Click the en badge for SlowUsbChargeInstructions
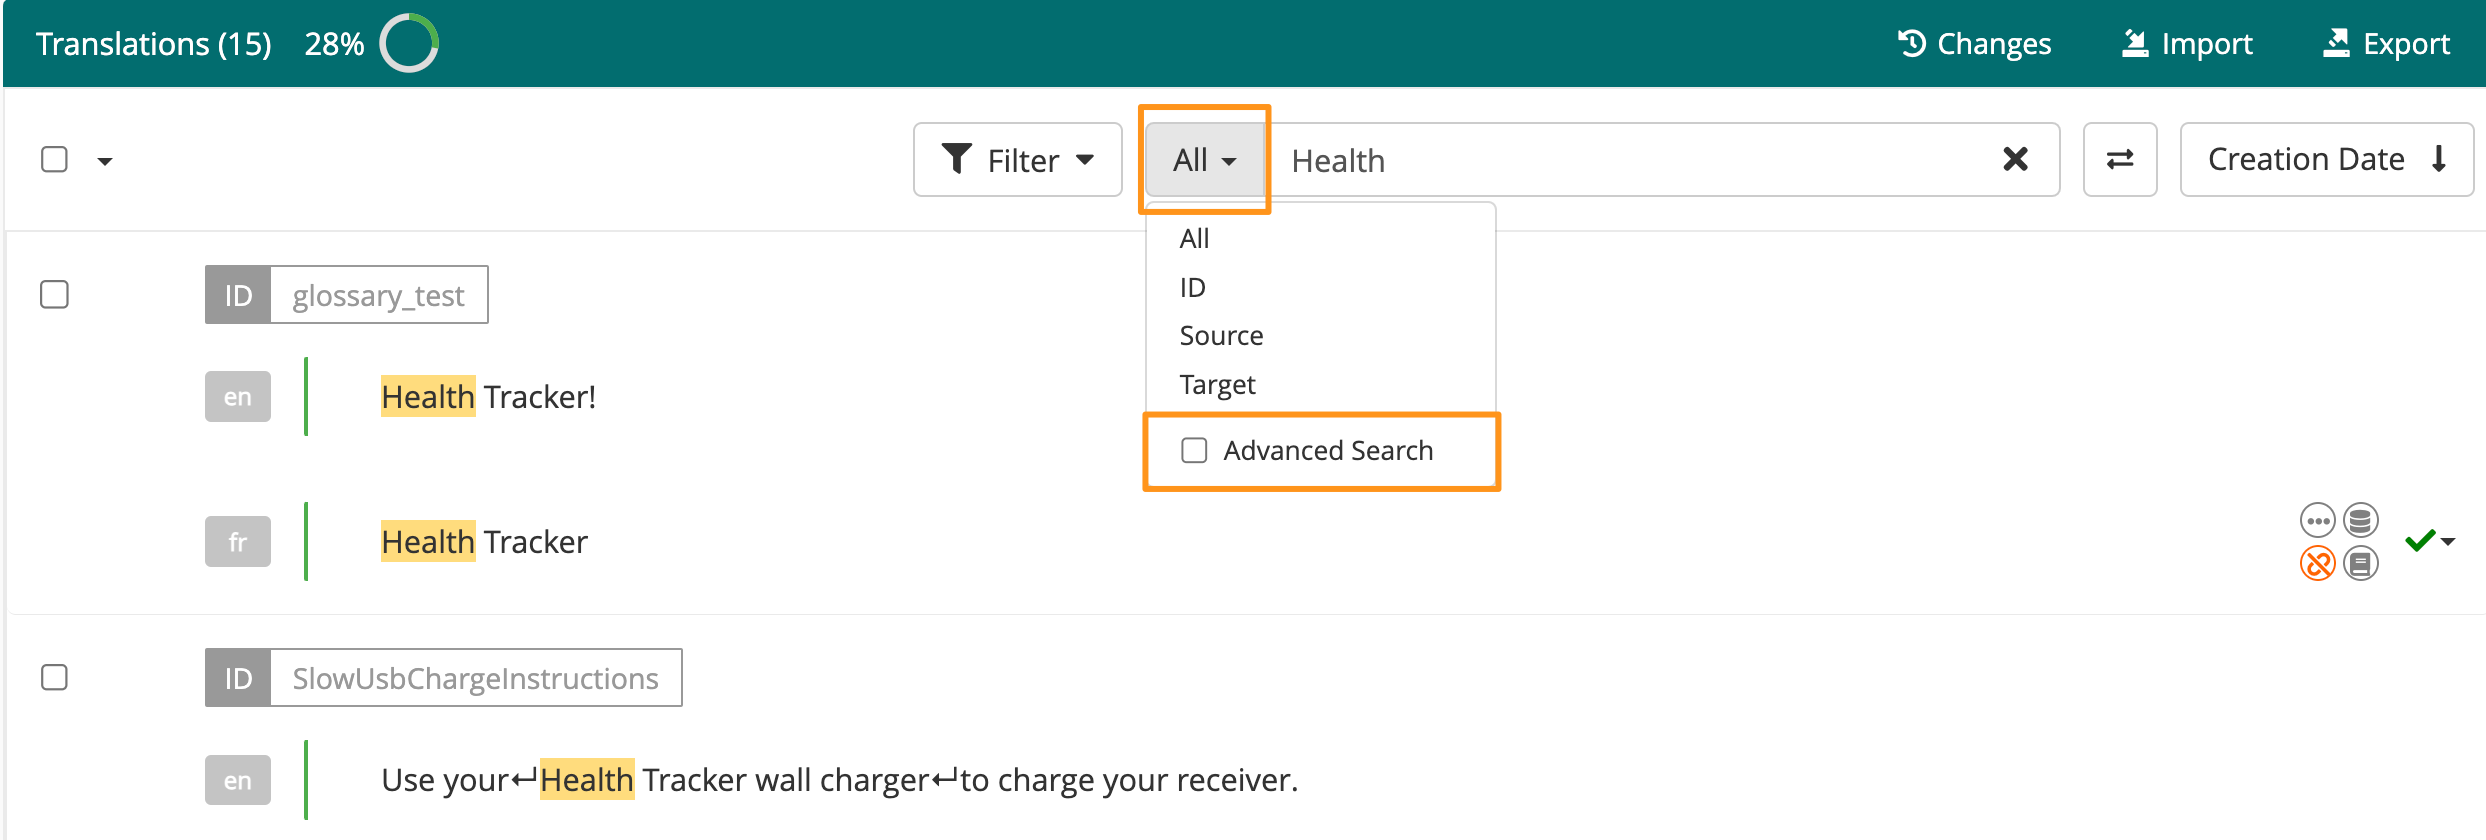The image size is (2486, 840). coord(237,780)
